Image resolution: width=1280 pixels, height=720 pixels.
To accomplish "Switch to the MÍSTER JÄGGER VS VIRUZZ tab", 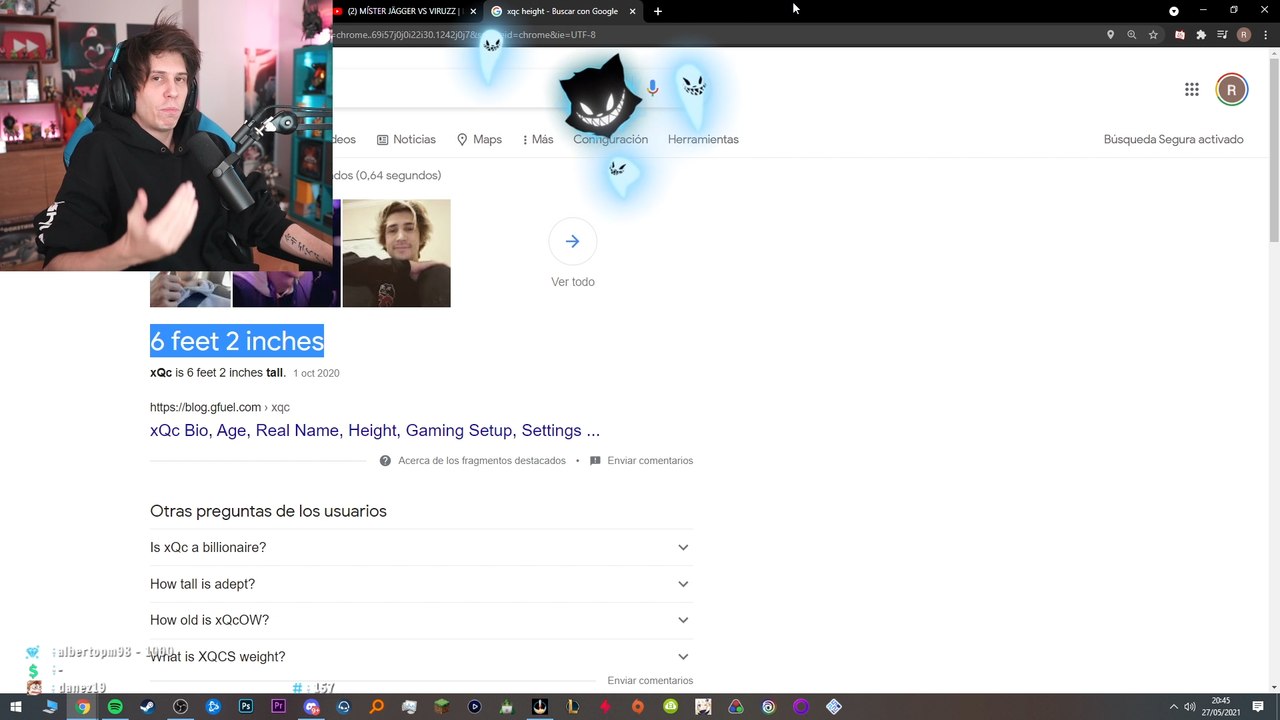I will point(405,11).
